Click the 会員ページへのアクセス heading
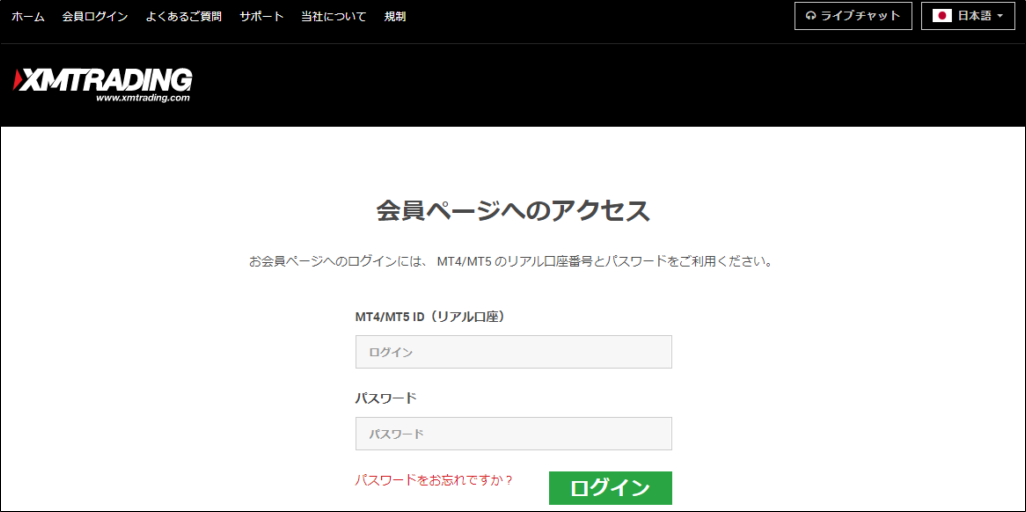Viewport: 1026px width, 512px height. 513,211
